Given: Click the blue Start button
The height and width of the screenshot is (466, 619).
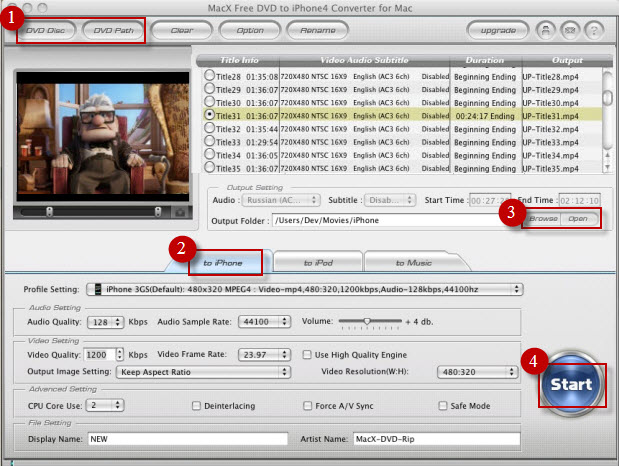Looking at the screenshot, I should [571, 384].
